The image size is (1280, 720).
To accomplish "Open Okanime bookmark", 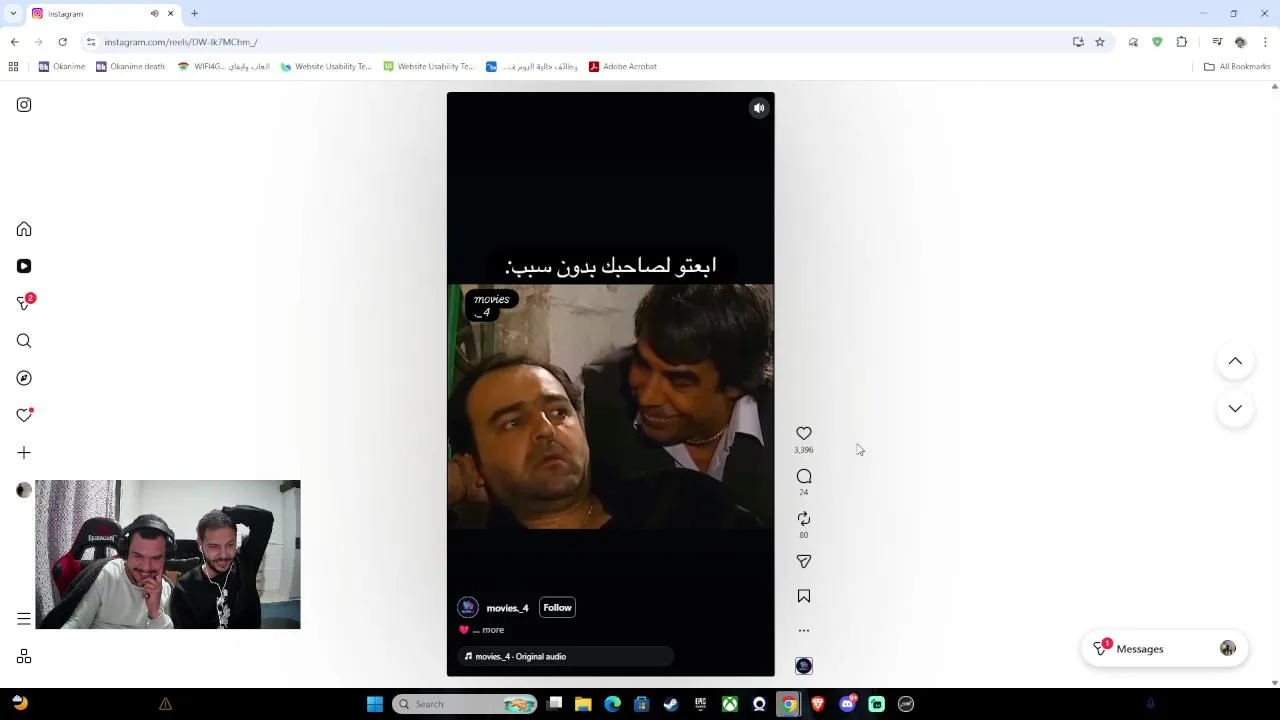I will click(x=62, y=67).
